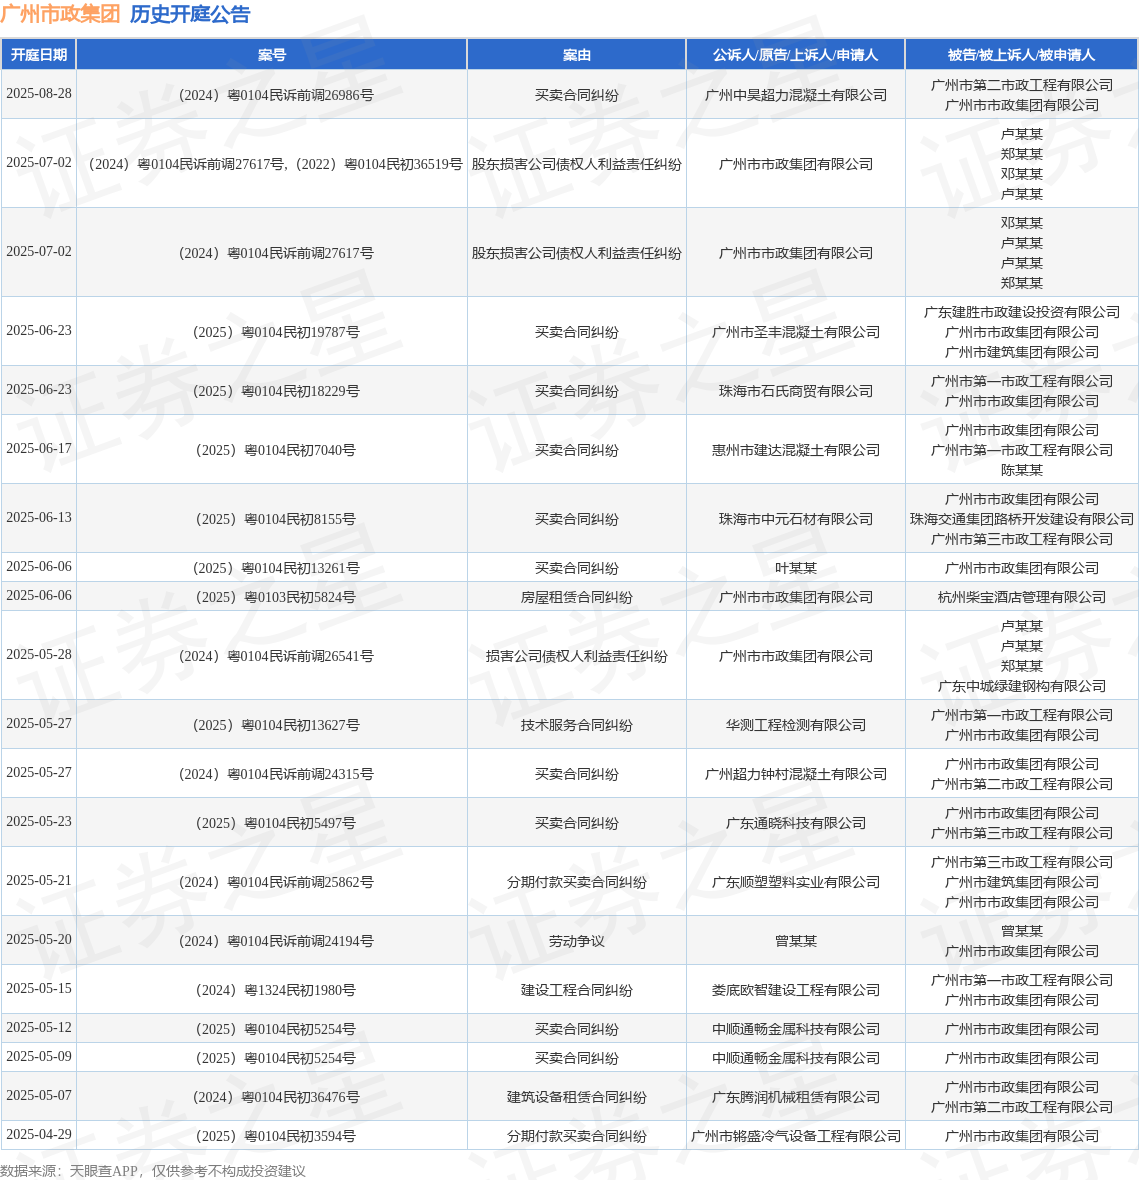Click plaintiff 广州超力钟村混凝土有限公司
The height and width of the screenshot is (1180, 1139).
pos(795,774)
